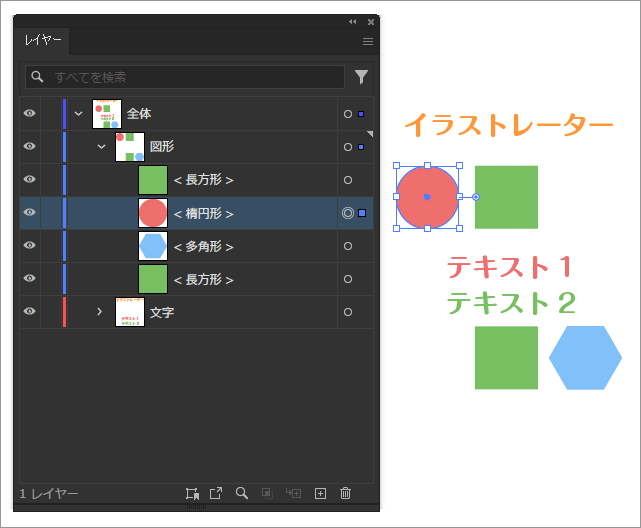This screenshot has height=528, width=641.
Task: Toggle eye of 長方形 row above 楕円形
Action: pyautogui.click(x=29, y=179)
